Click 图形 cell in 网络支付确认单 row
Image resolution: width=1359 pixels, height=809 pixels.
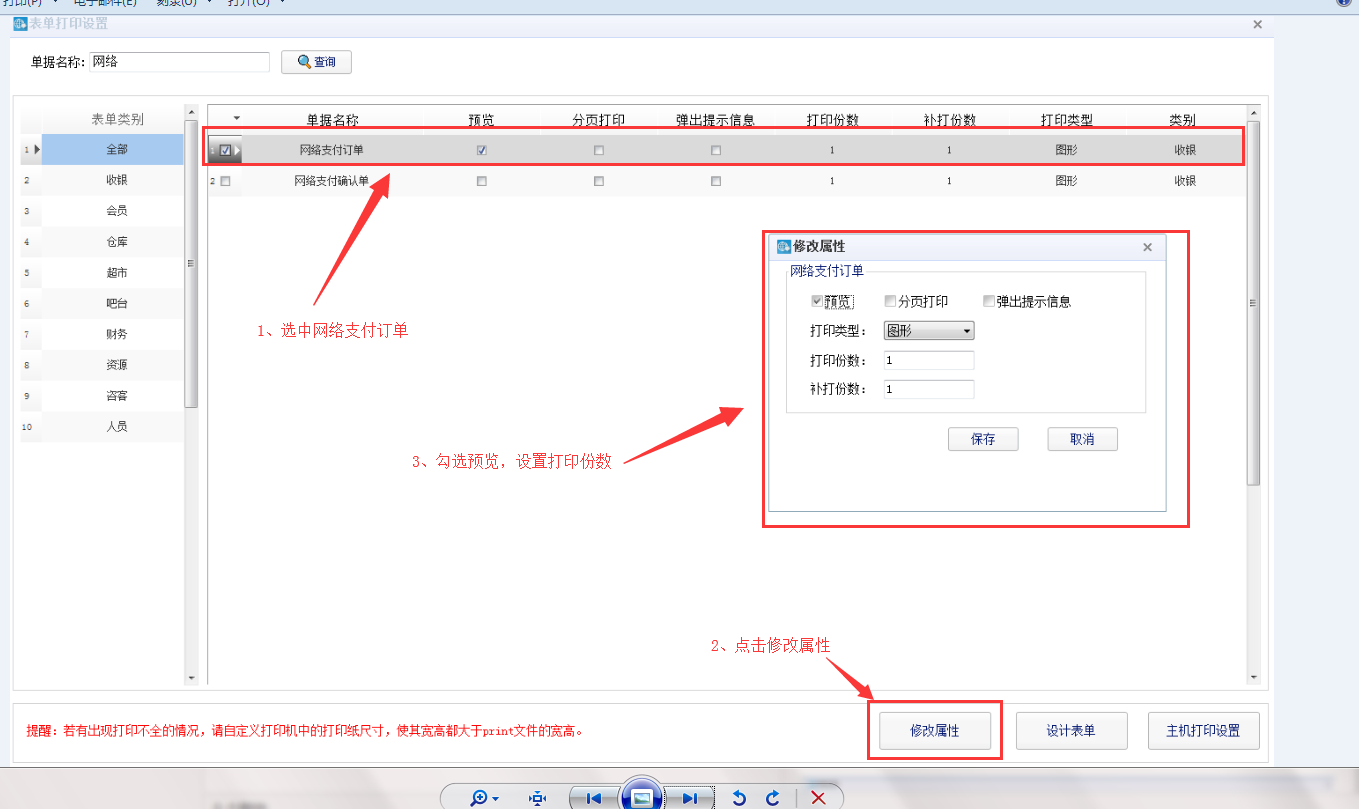1066,181
